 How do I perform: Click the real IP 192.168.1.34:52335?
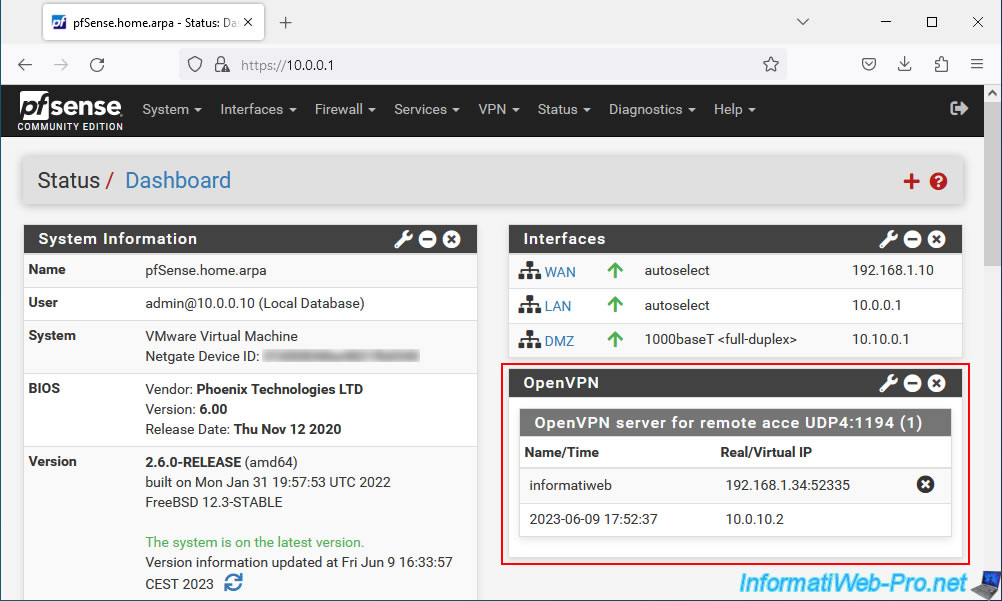point(787,485)
